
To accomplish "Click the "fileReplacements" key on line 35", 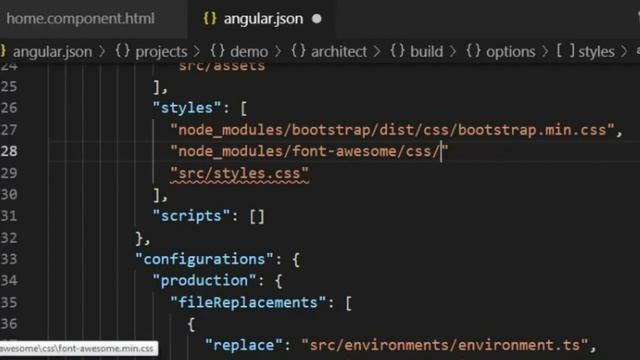I will click(248, 302).
